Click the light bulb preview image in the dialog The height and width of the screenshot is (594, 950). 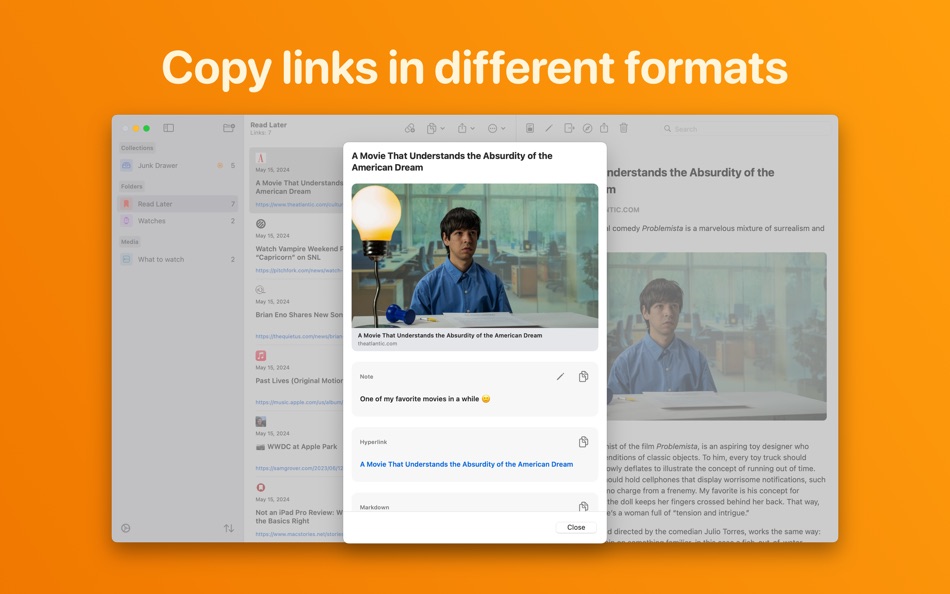click(474, 255)
